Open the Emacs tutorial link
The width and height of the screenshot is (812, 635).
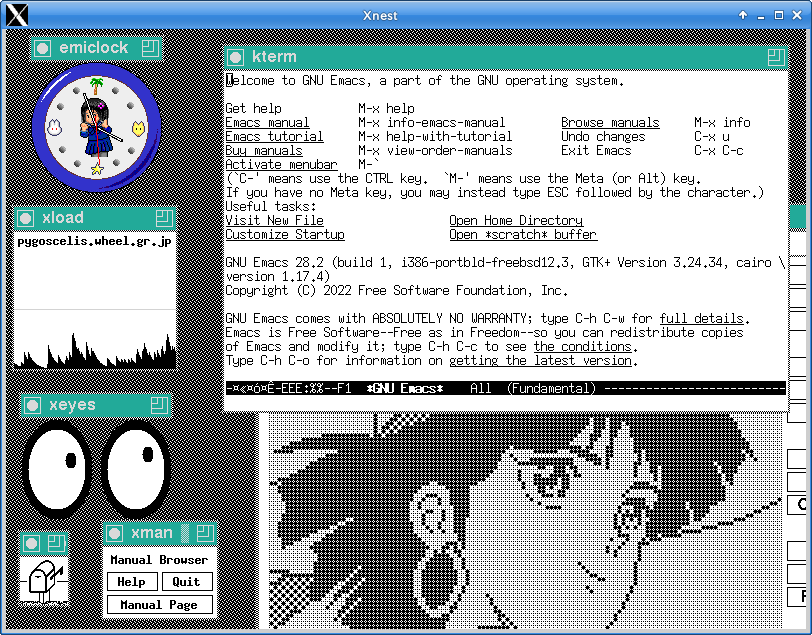[x=274, y=137]
